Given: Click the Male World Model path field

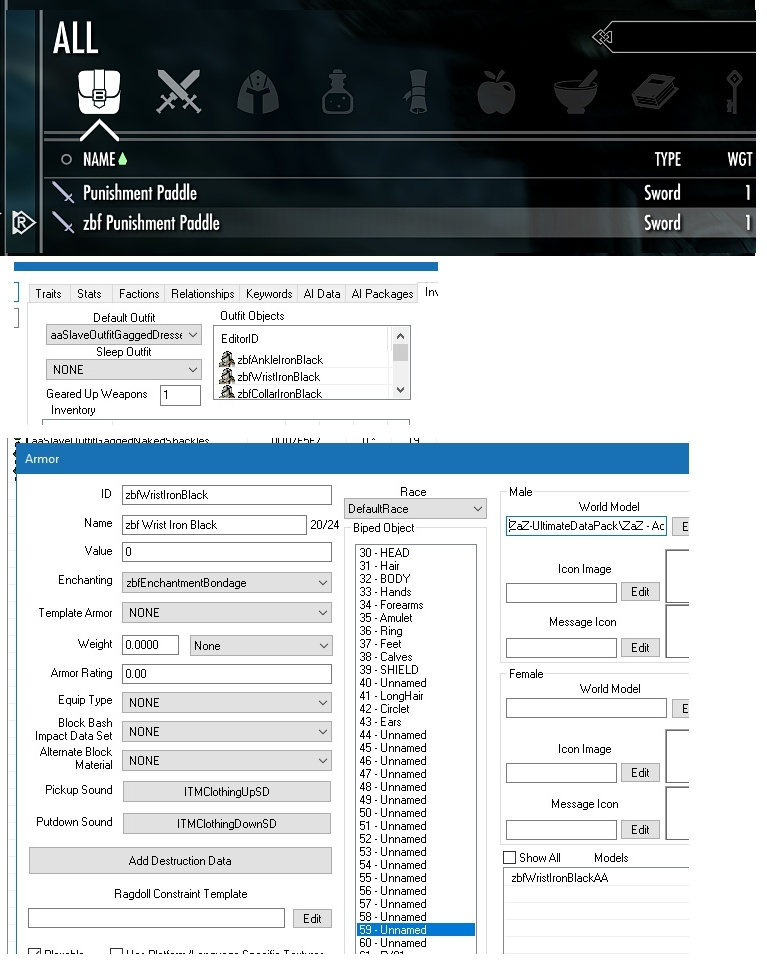Looking at the screenshot, I should [586, 526].
